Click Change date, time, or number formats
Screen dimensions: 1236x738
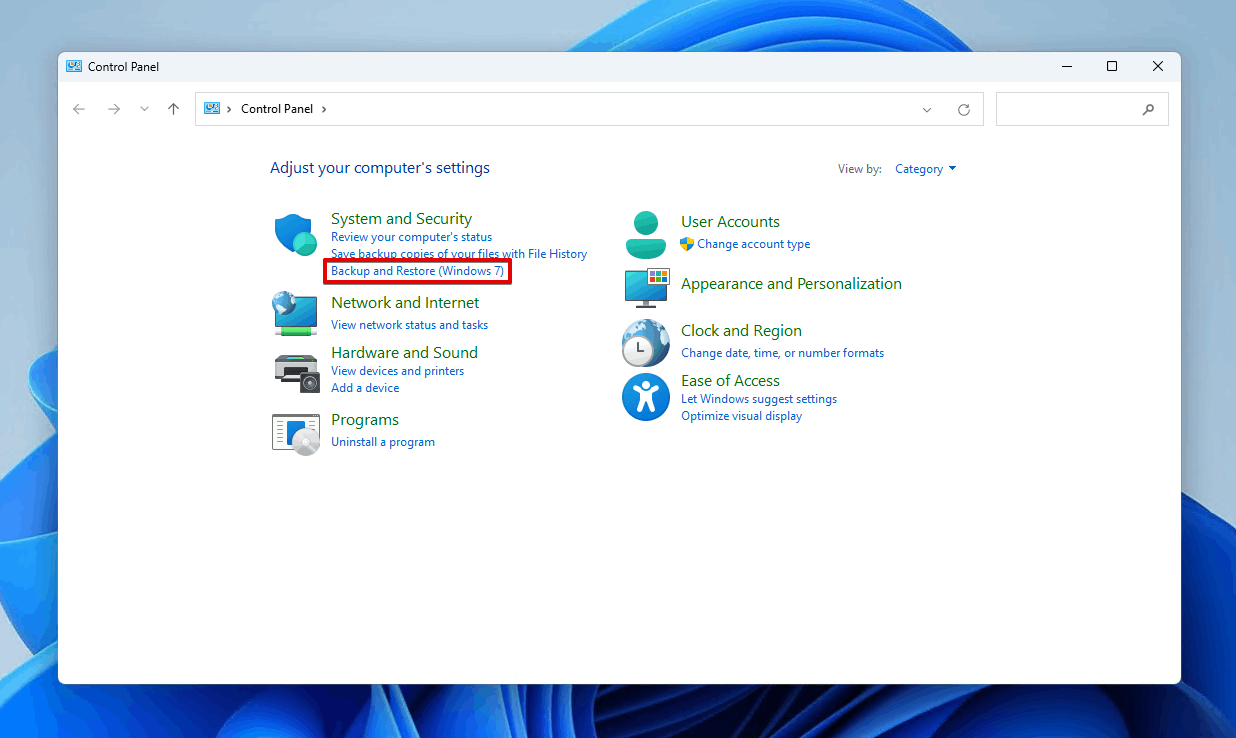click(x=782, y=353)
